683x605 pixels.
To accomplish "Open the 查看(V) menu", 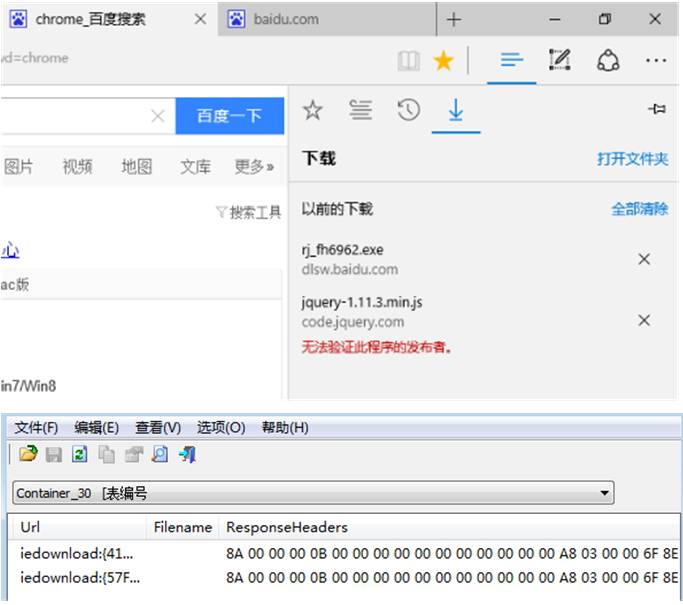I will click(158, 428).
